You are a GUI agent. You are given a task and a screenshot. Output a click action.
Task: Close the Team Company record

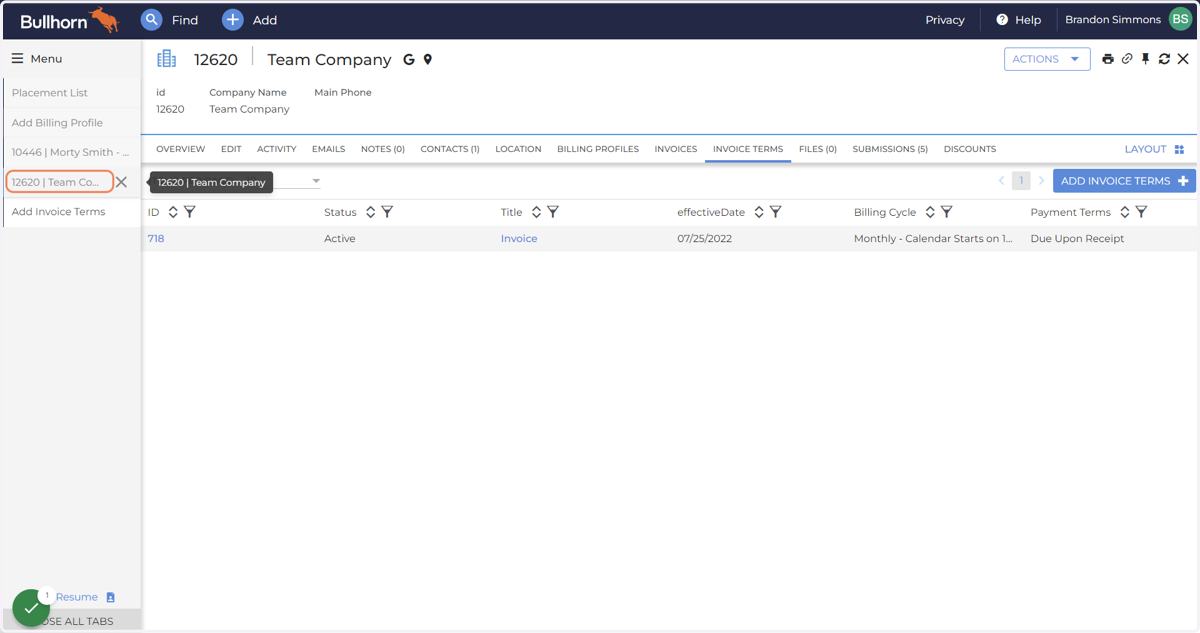1183,59
